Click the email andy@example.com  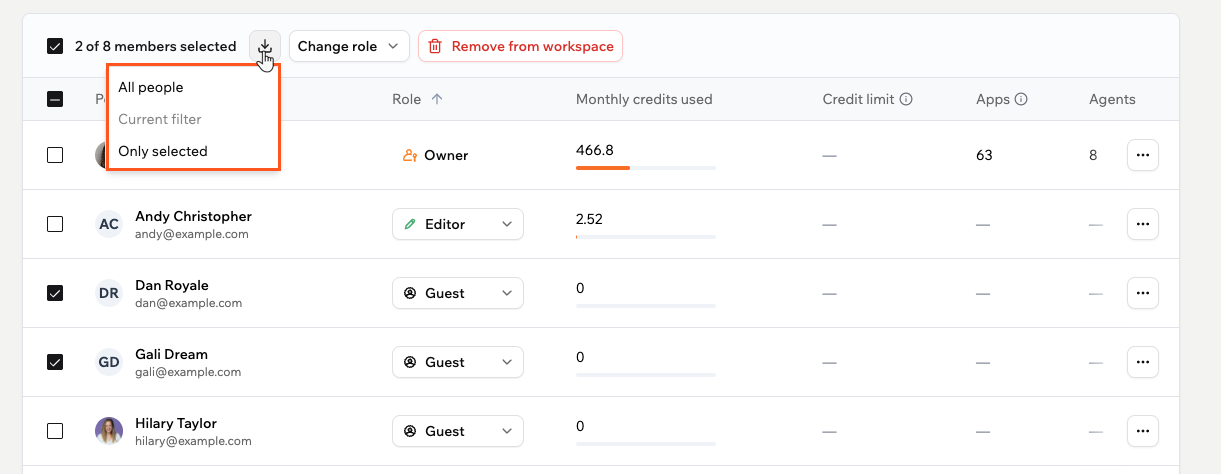[x=192, y=234]
